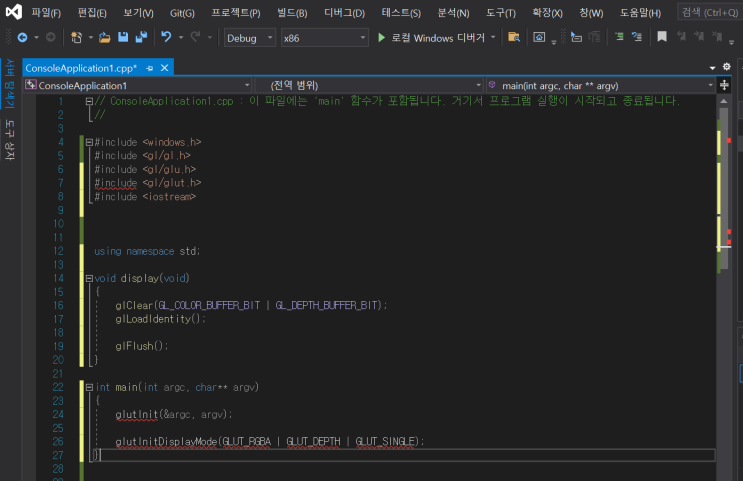Image resolution: width=743 pixels, height=481 pixels.
Task: Click the 검색 (Ctrl+Q) search box
Action: 710,12
